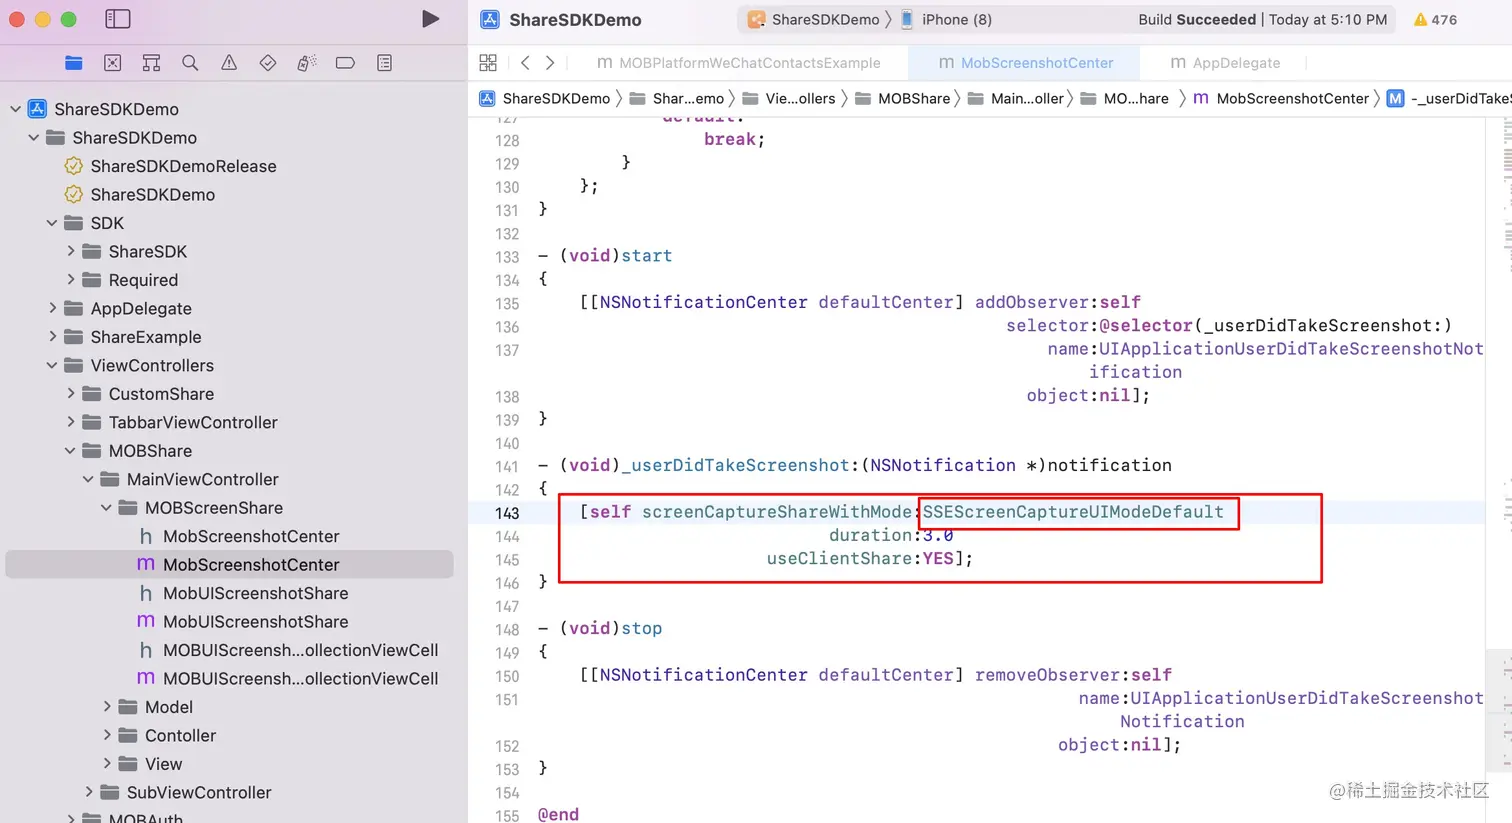
Task: Click UIApplicationUserDidTakeScreenshotNot on line 137
Action: (x=1291, y=349)
